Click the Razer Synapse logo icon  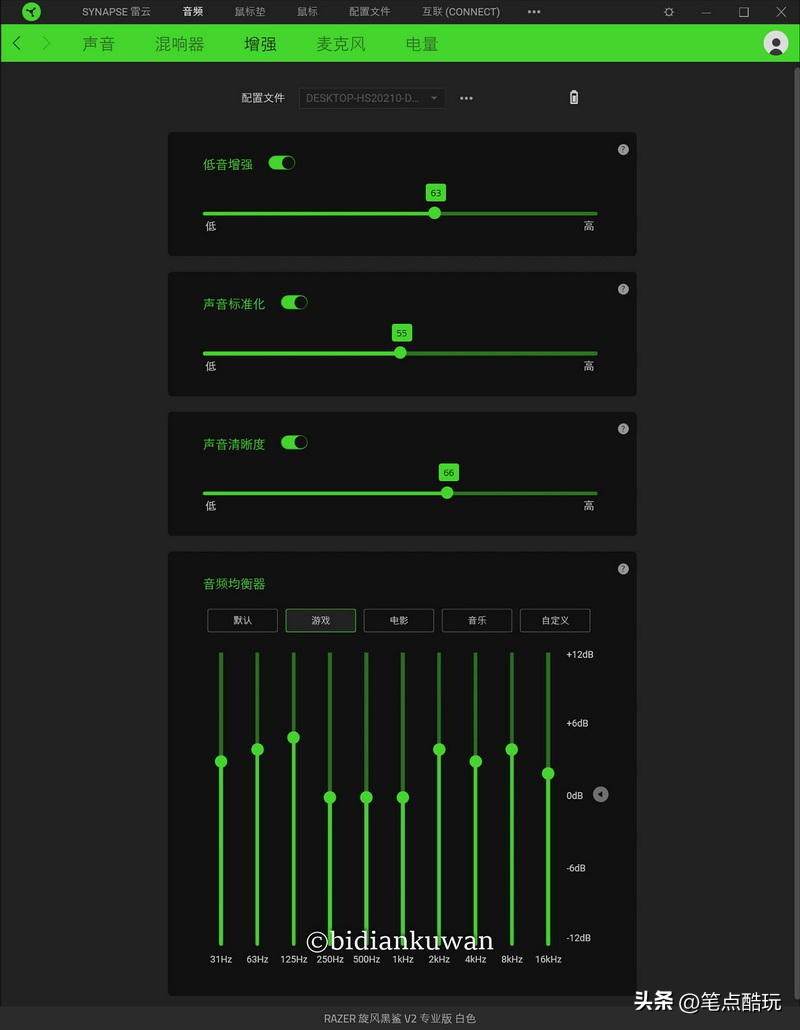pyautogui.click(x=31, y=11)
